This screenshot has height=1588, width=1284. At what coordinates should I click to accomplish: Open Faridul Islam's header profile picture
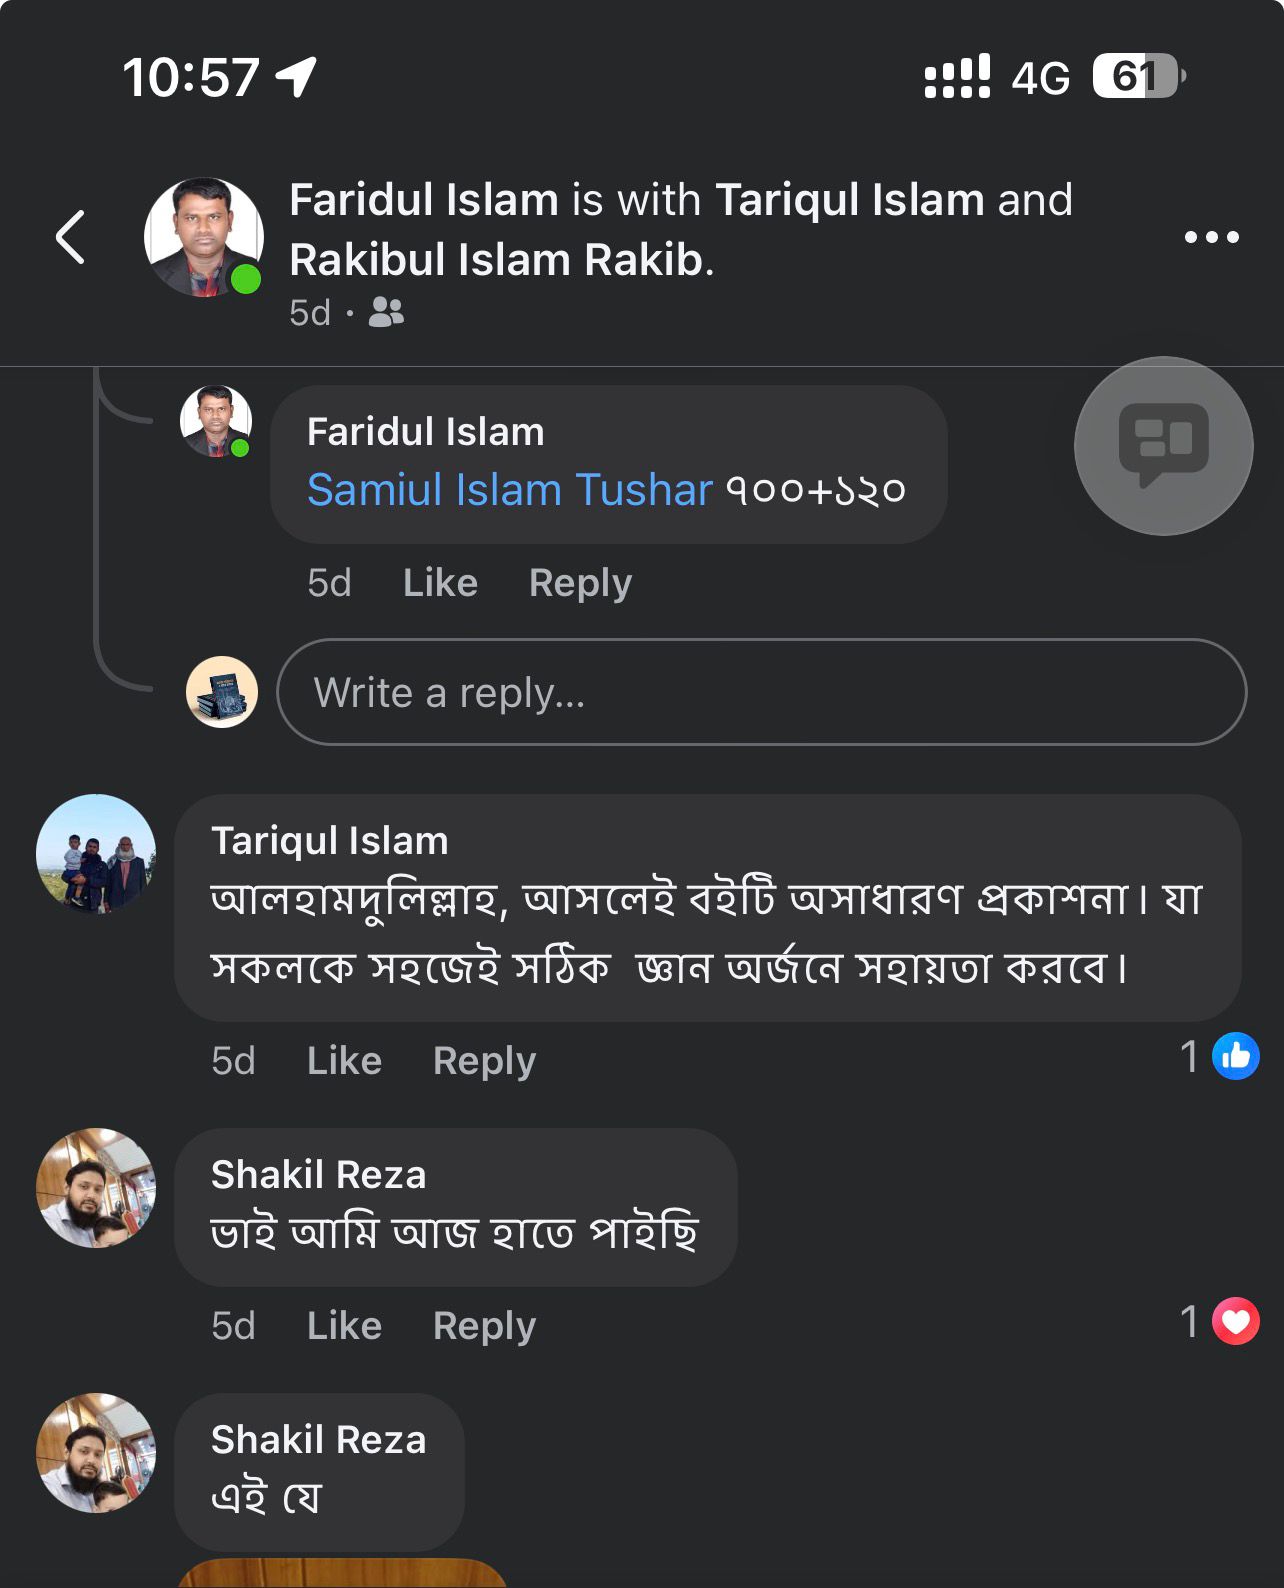tap(204, 238)
